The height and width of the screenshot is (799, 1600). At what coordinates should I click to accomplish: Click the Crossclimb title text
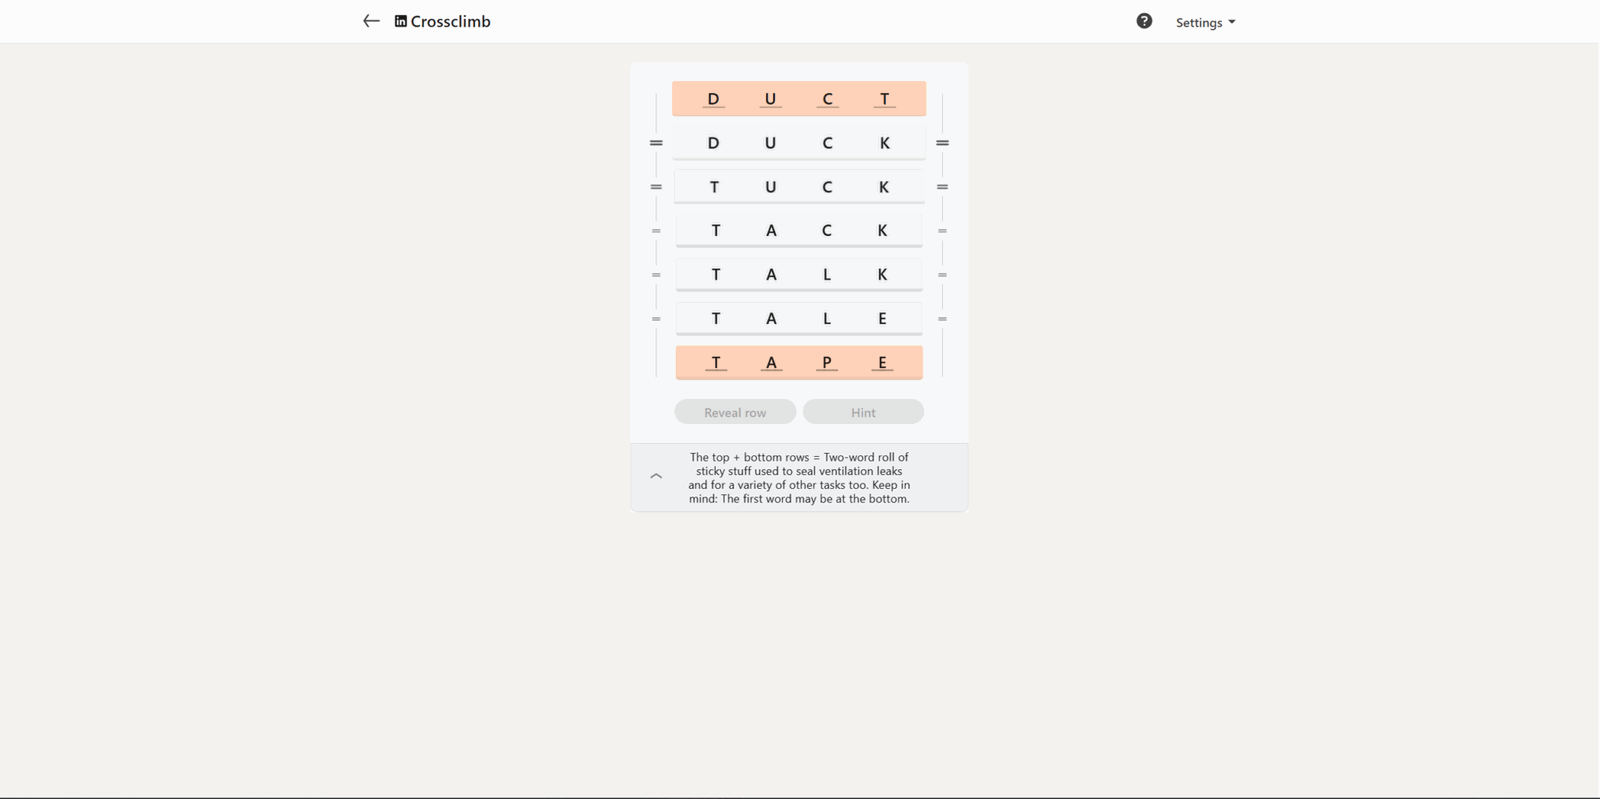click(450, 21)
